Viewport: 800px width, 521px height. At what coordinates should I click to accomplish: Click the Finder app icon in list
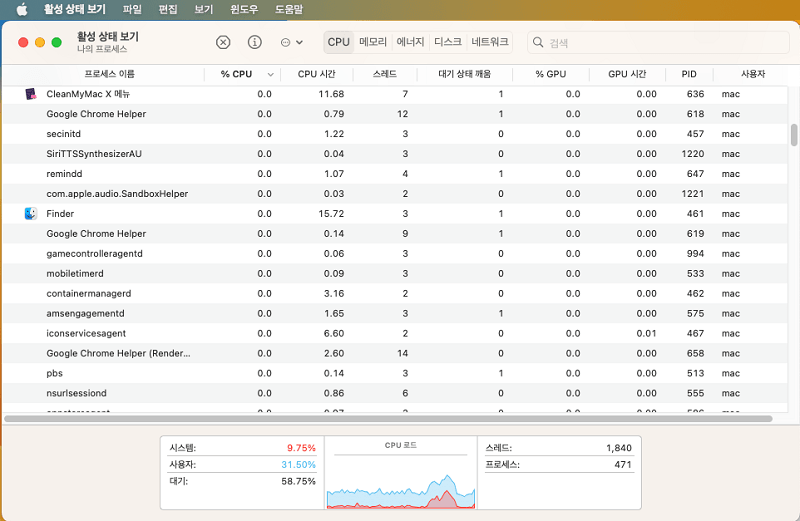(x=31, y=213)
